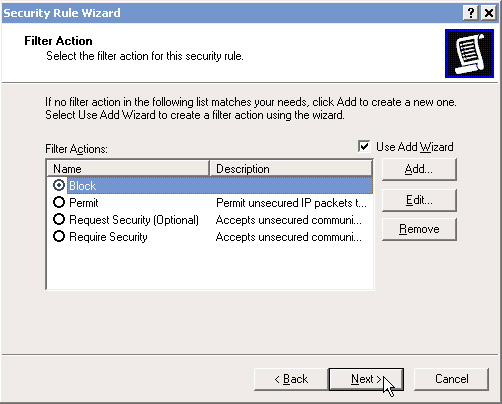Click the Add... button
The width and height of the screenshot is (502, 404).
[419, 169]
